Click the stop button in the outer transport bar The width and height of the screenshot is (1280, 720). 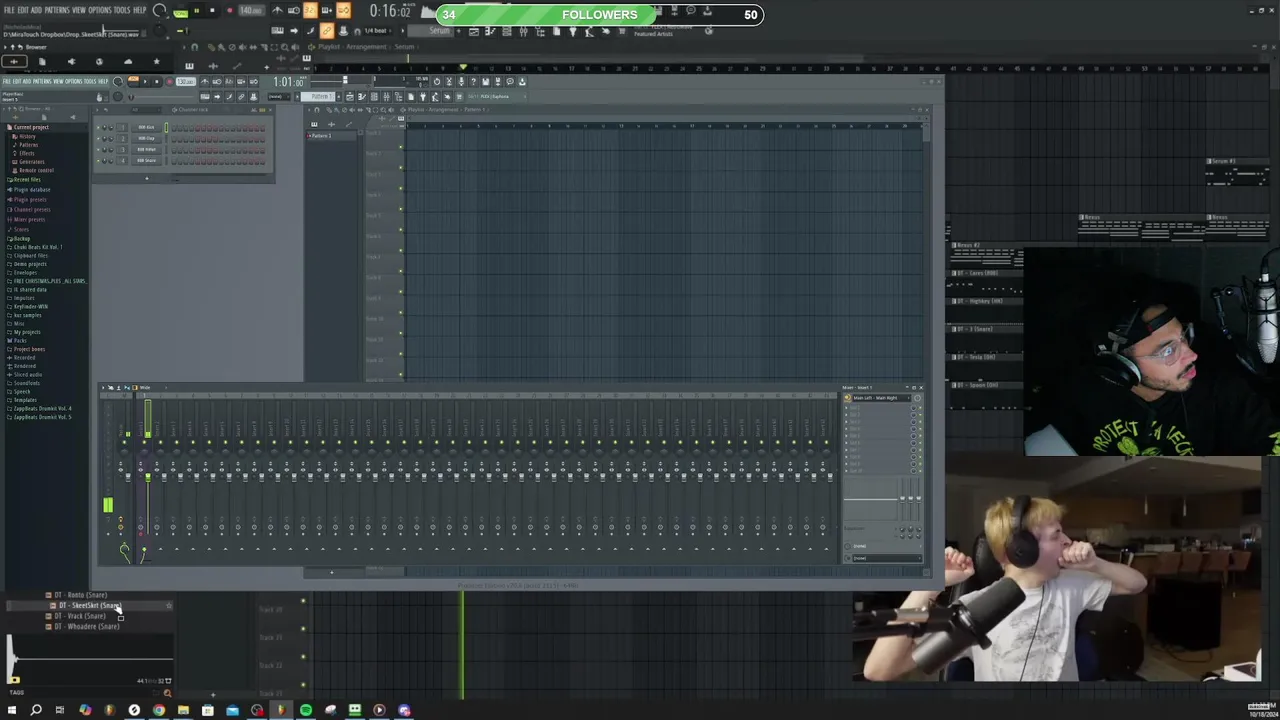tap(212, 11)
